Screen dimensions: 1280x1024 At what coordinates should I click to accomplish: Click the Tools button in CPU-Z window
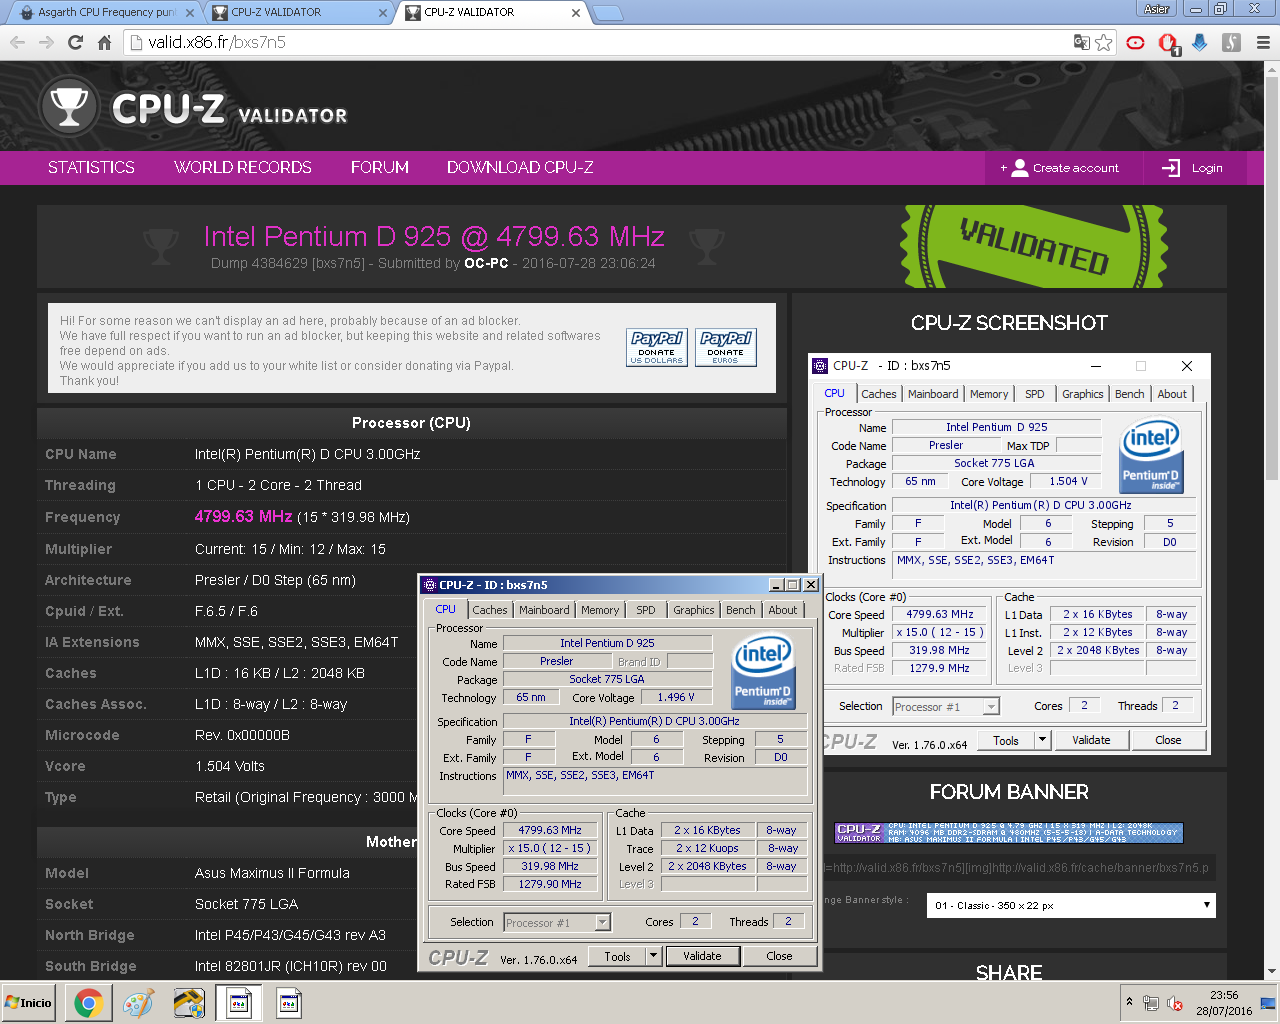[x=617, y=956]
